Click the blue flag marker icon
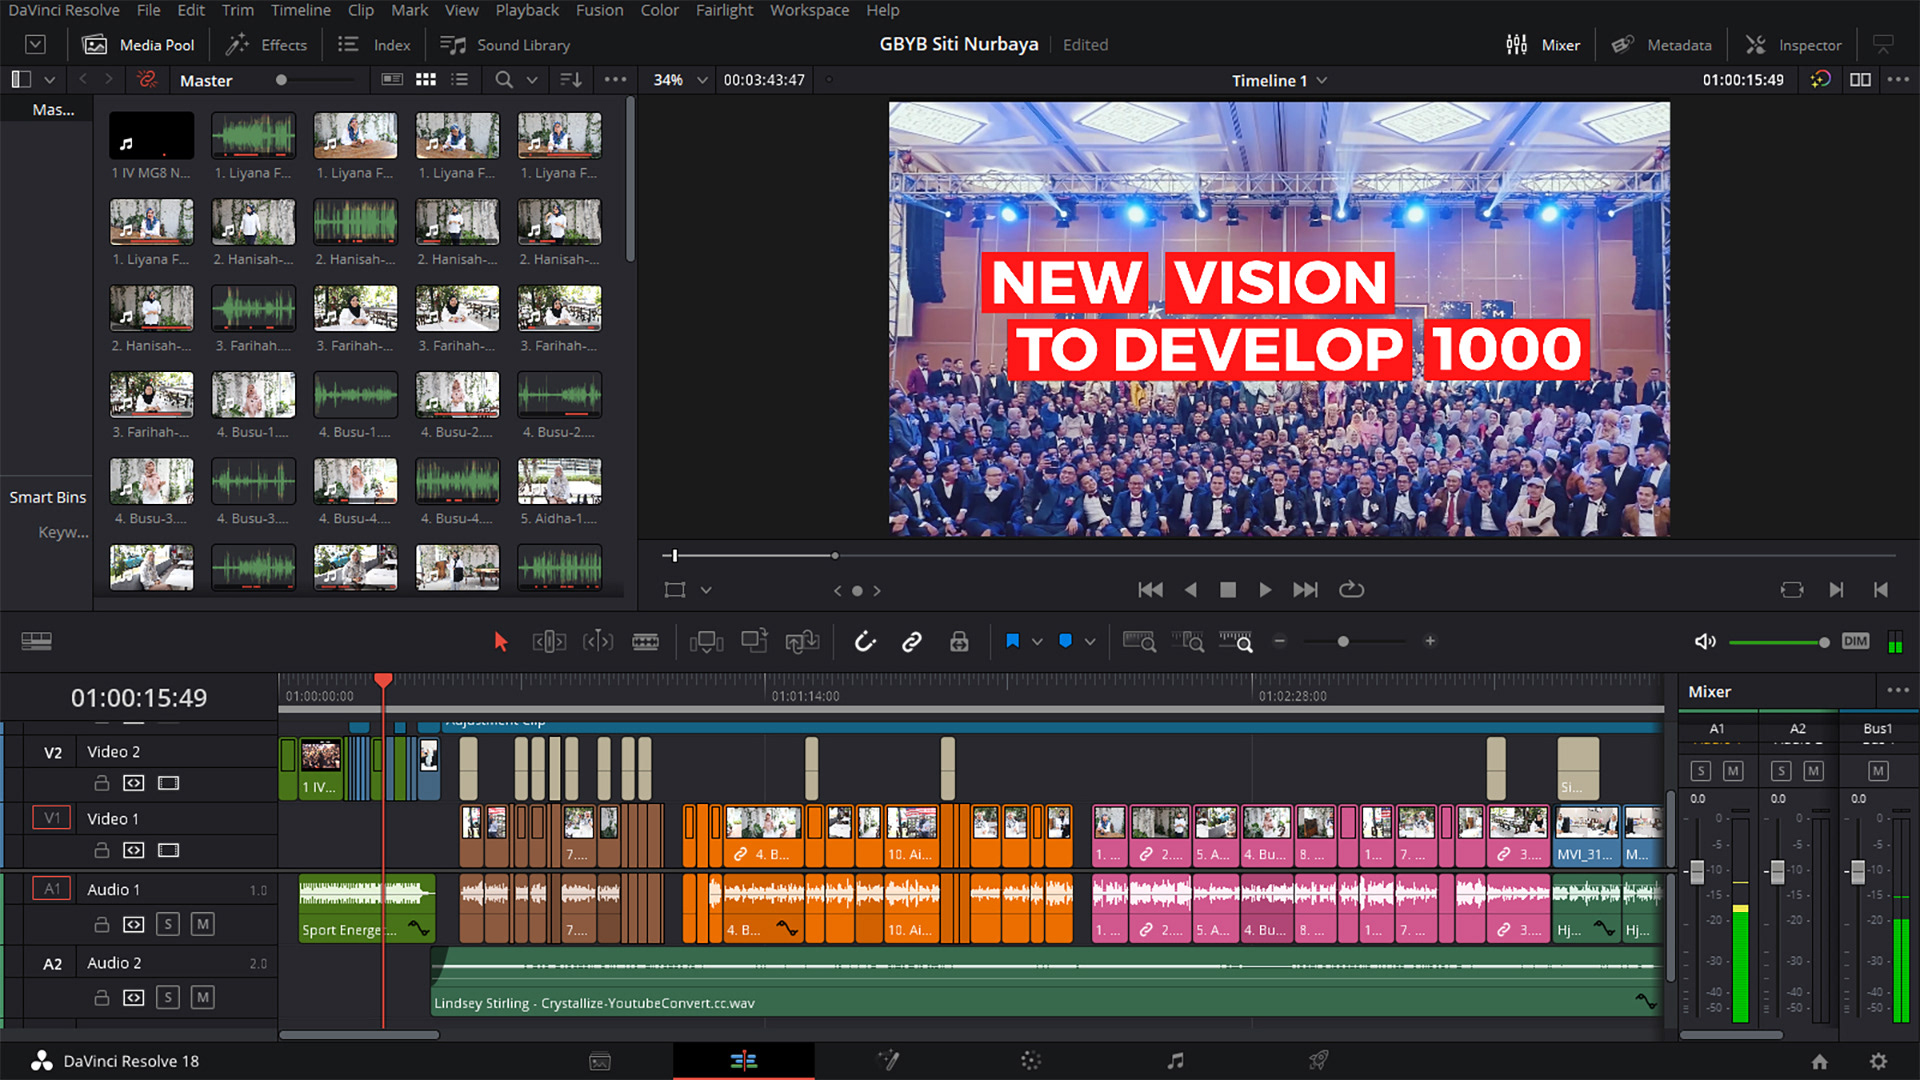Image resolution: width=1920 pixels, height=1080 pixels. point(1012,642)
